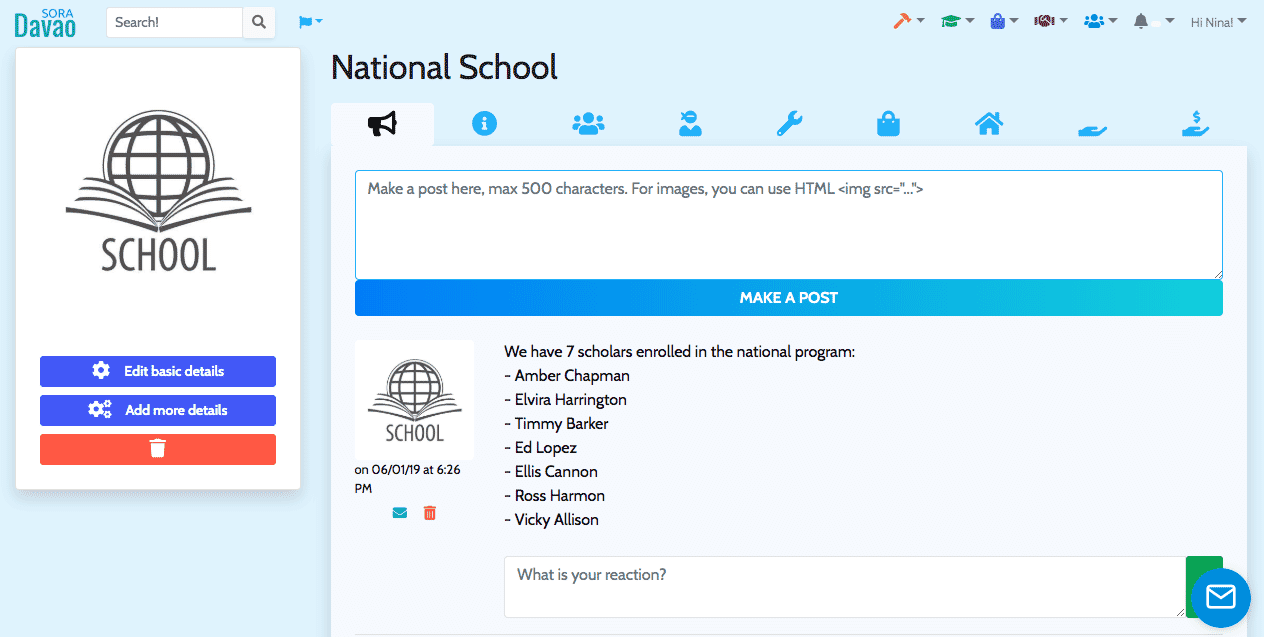The width and height of the screenshot is (1264, 637).
Task: Click the name Ed Lopez
Action: click(x=546, y=448)
